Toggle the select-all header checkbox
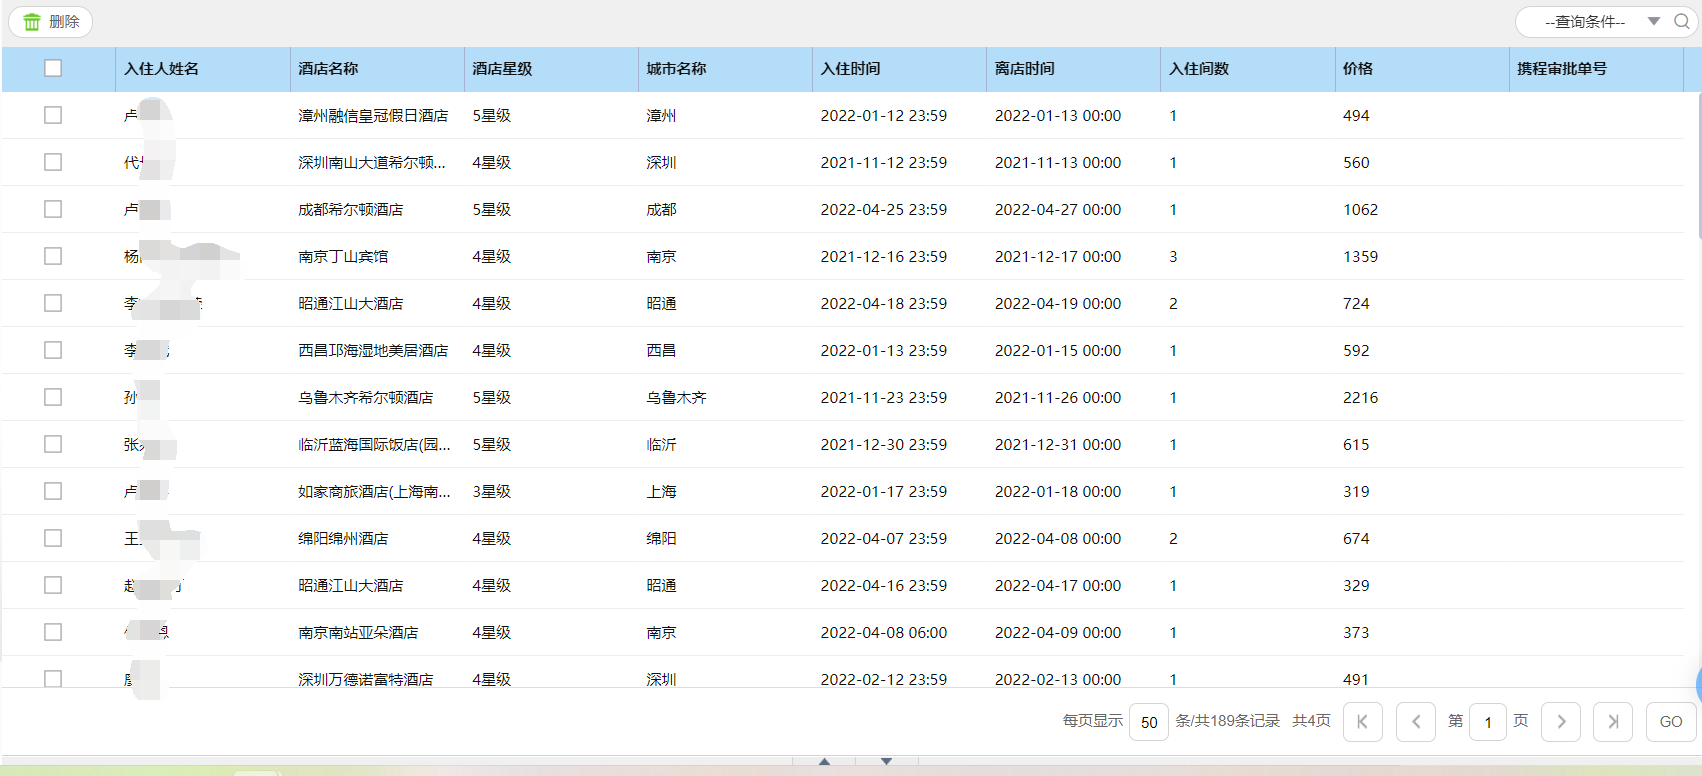The width and height of the screenshot is (1702, 776). 53,68
